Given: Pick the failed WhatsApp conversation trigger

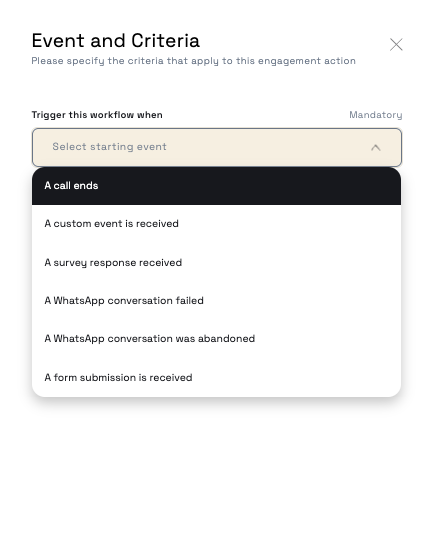Looking at the screenshot, I should (216, 301).
